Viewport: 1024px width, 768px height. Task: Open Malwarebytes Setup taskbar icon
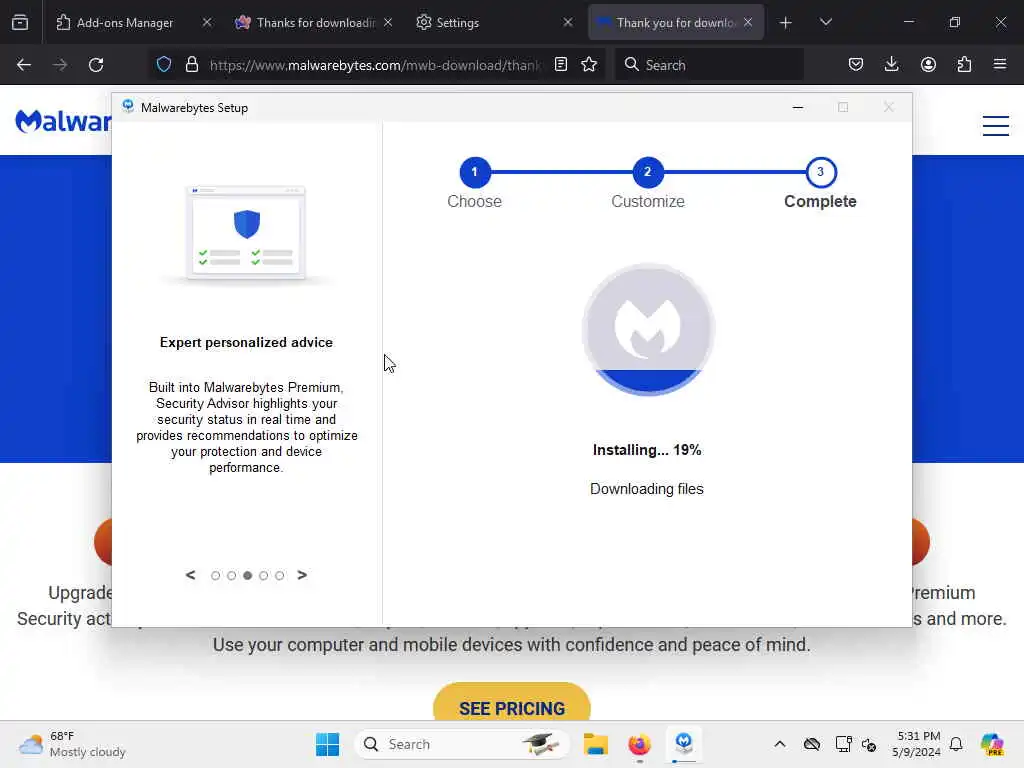684,743
